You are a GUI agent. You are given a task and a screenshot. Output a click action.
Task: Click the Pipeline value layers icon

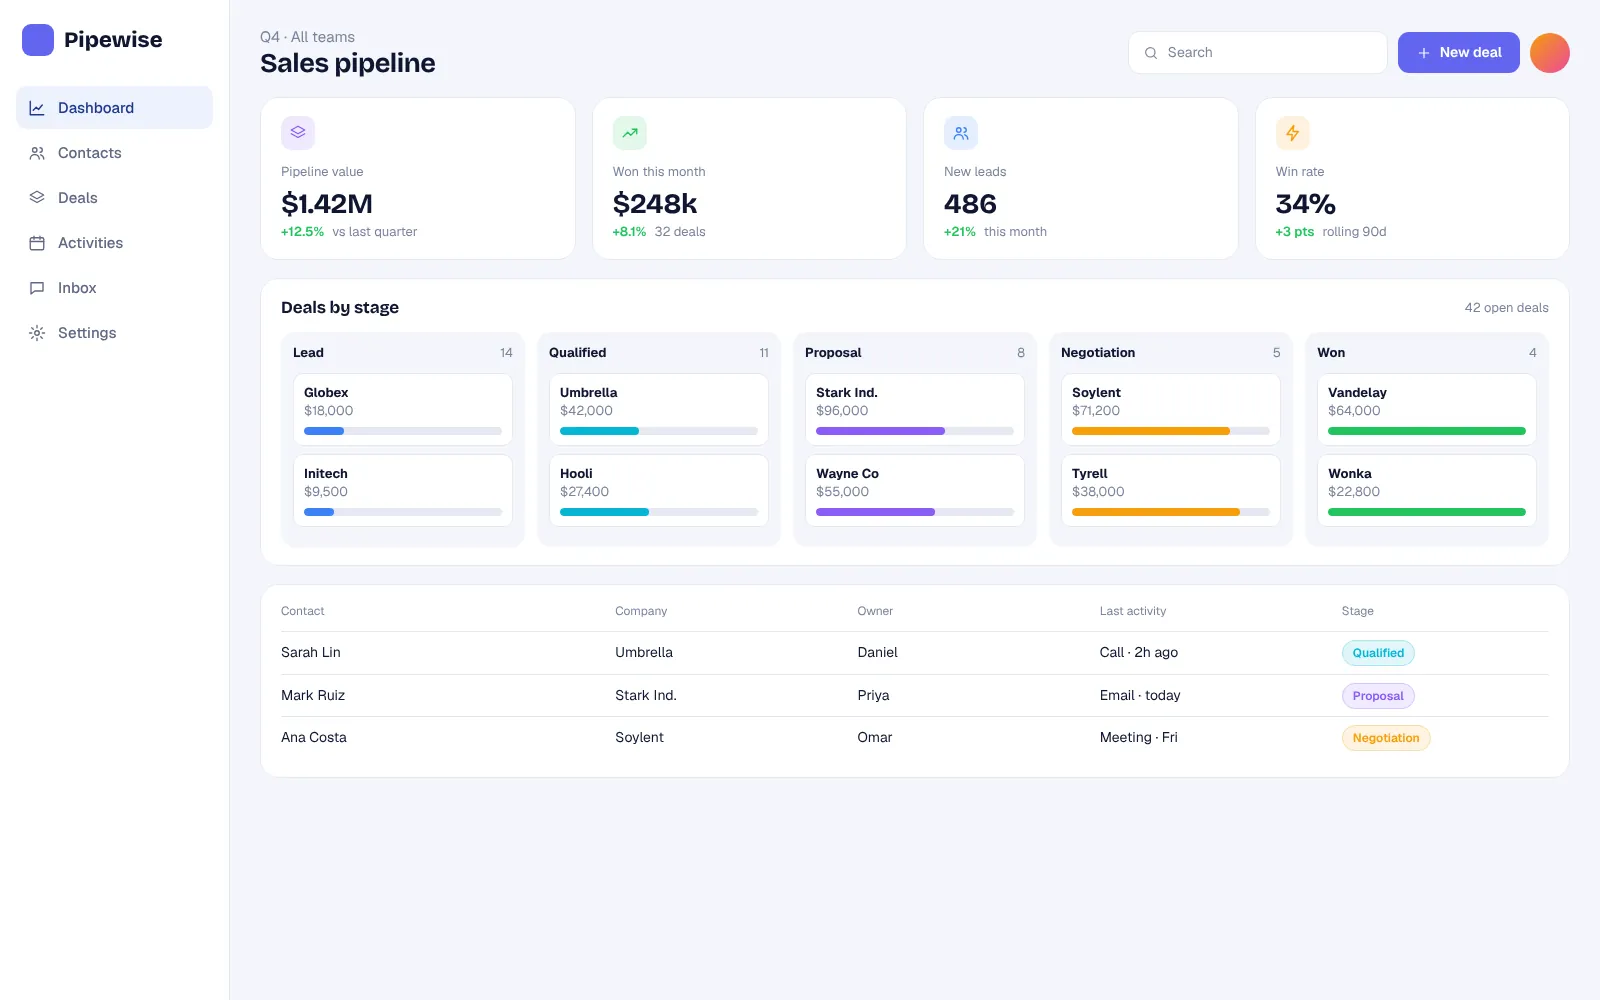coord(298,133)
